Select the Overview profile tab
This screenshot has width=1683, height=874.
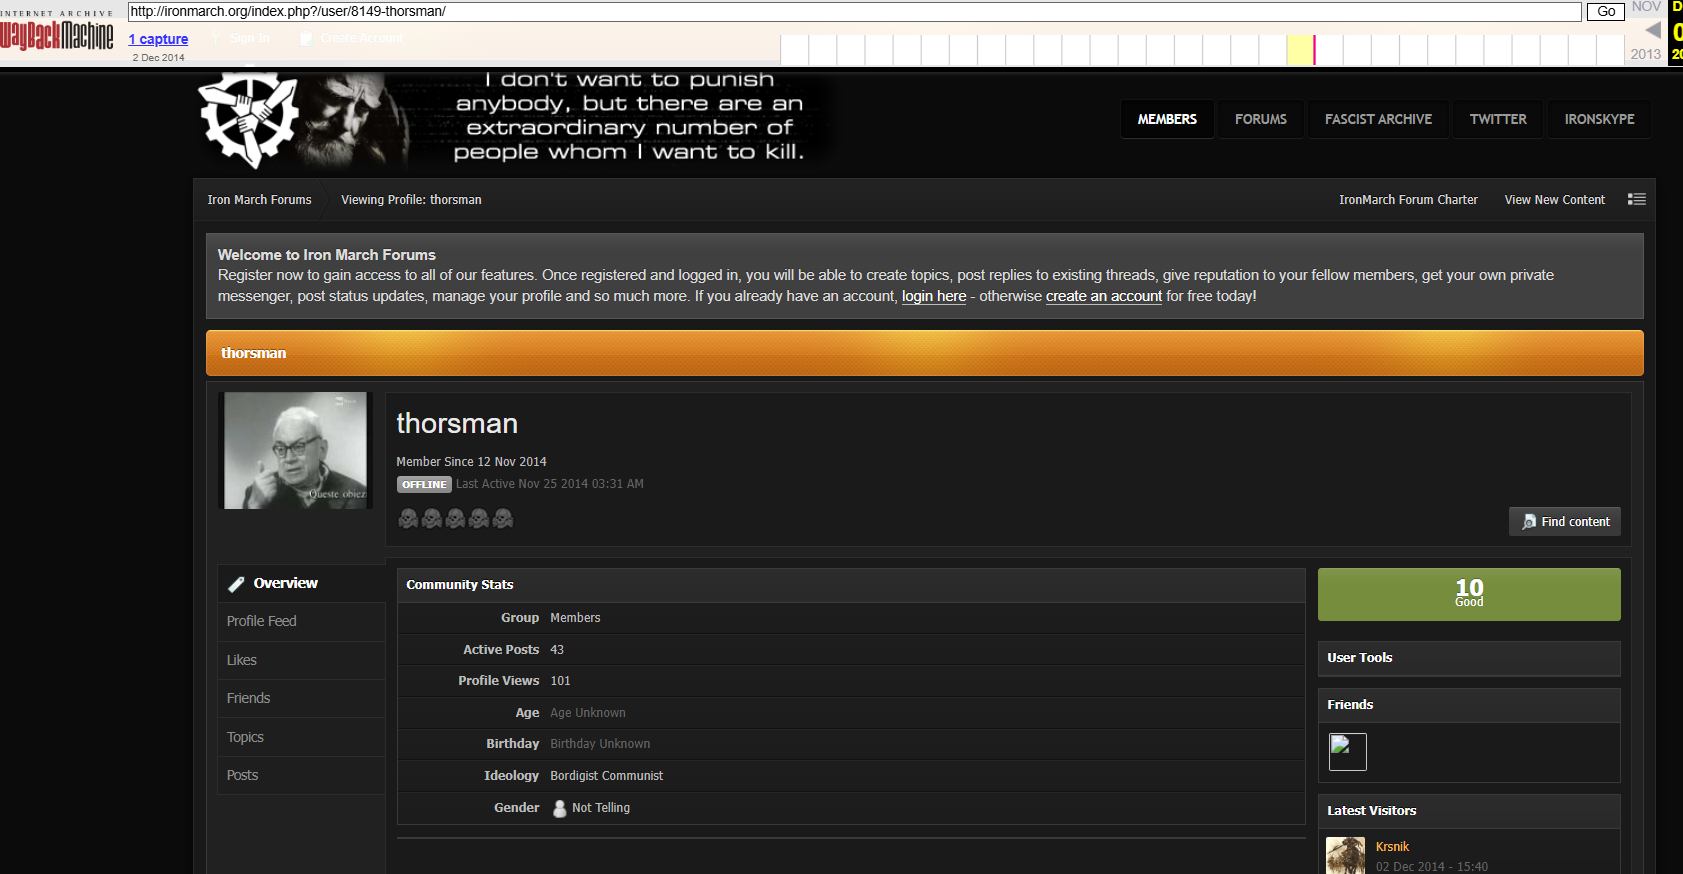tap(301, 583)
